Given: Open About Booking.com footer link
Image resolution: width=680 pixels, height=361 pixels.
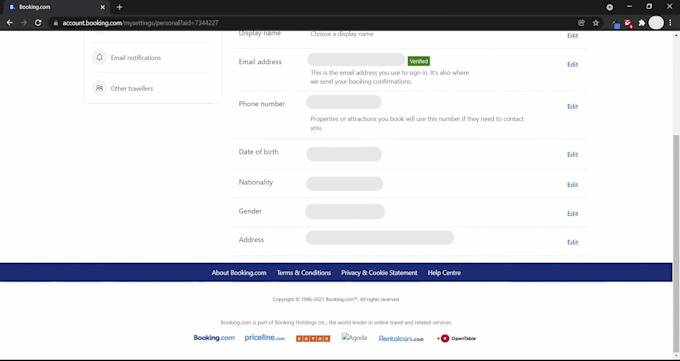Looking at the screenshot, I should point(239,272).
